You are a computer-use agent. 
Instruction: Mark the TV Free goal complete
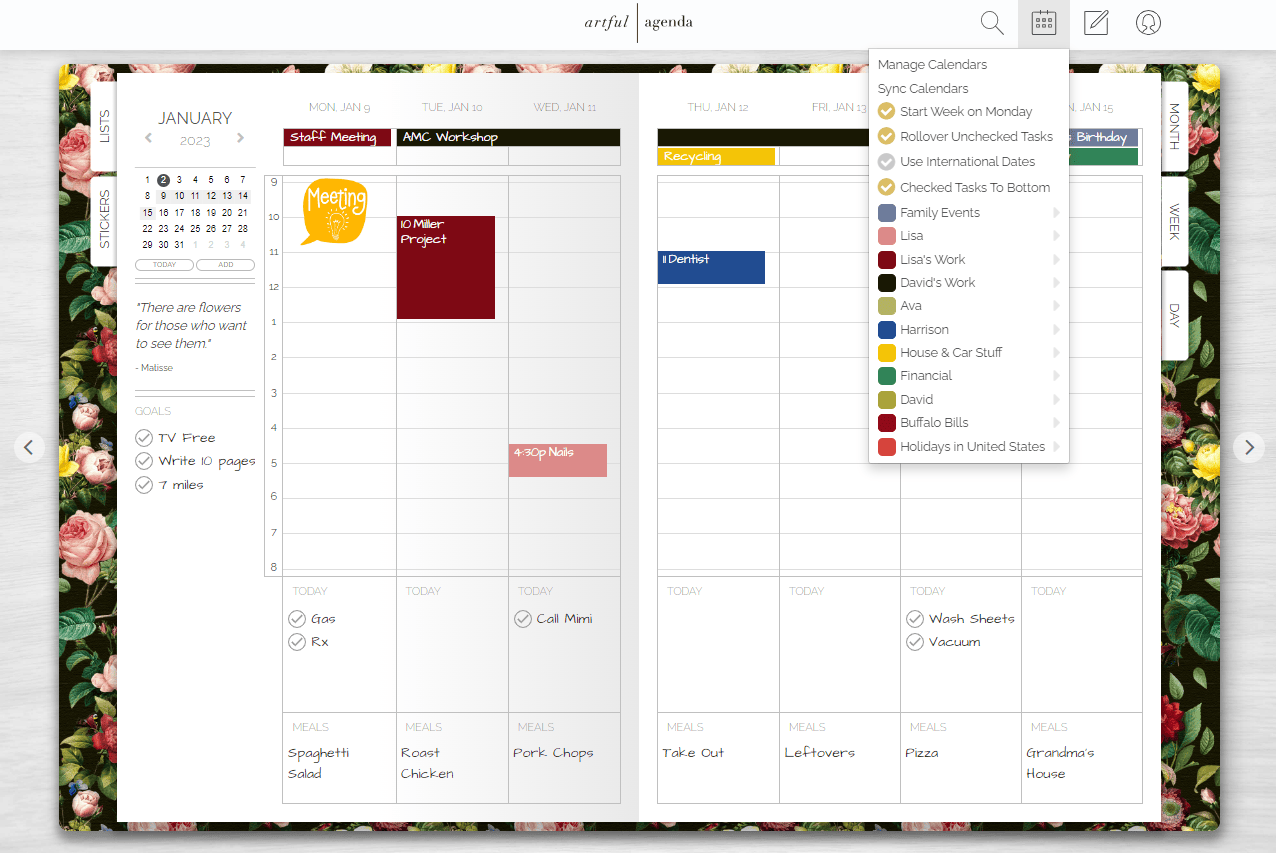(145, 437)
